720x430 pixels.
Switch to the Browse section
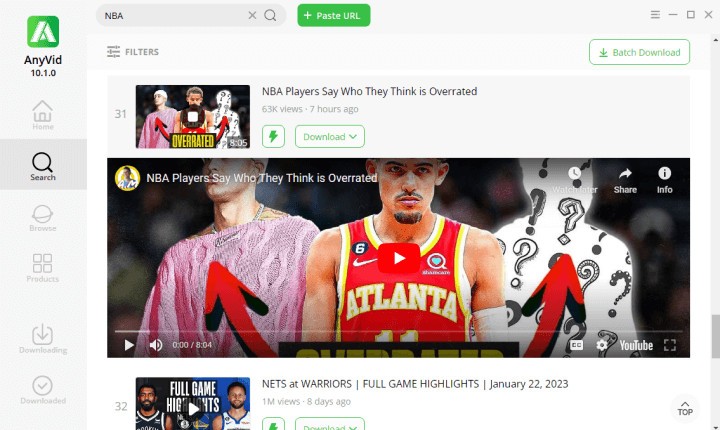click(42, 217)
